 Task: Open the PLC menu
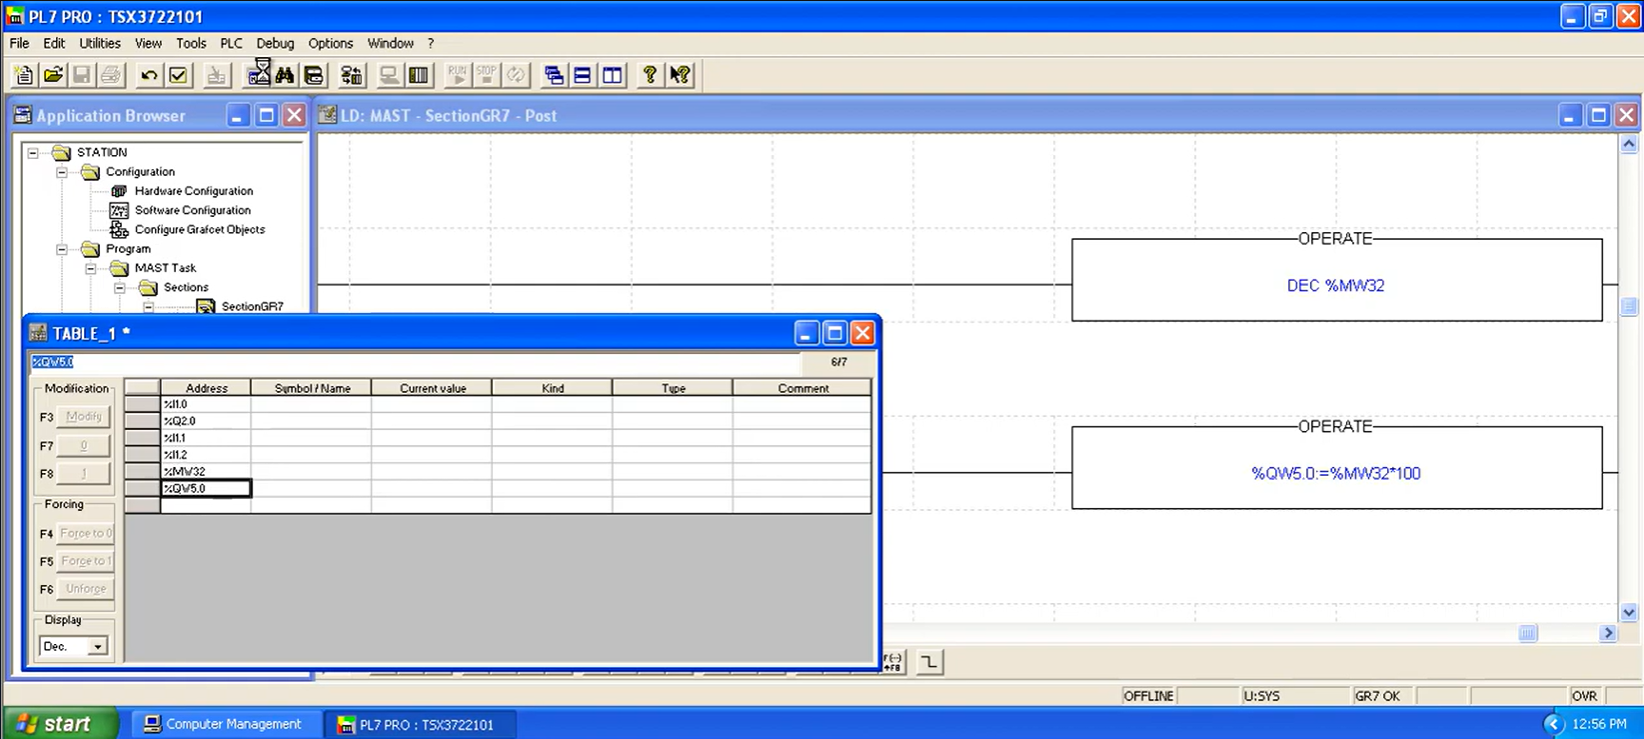coord(231,43)
